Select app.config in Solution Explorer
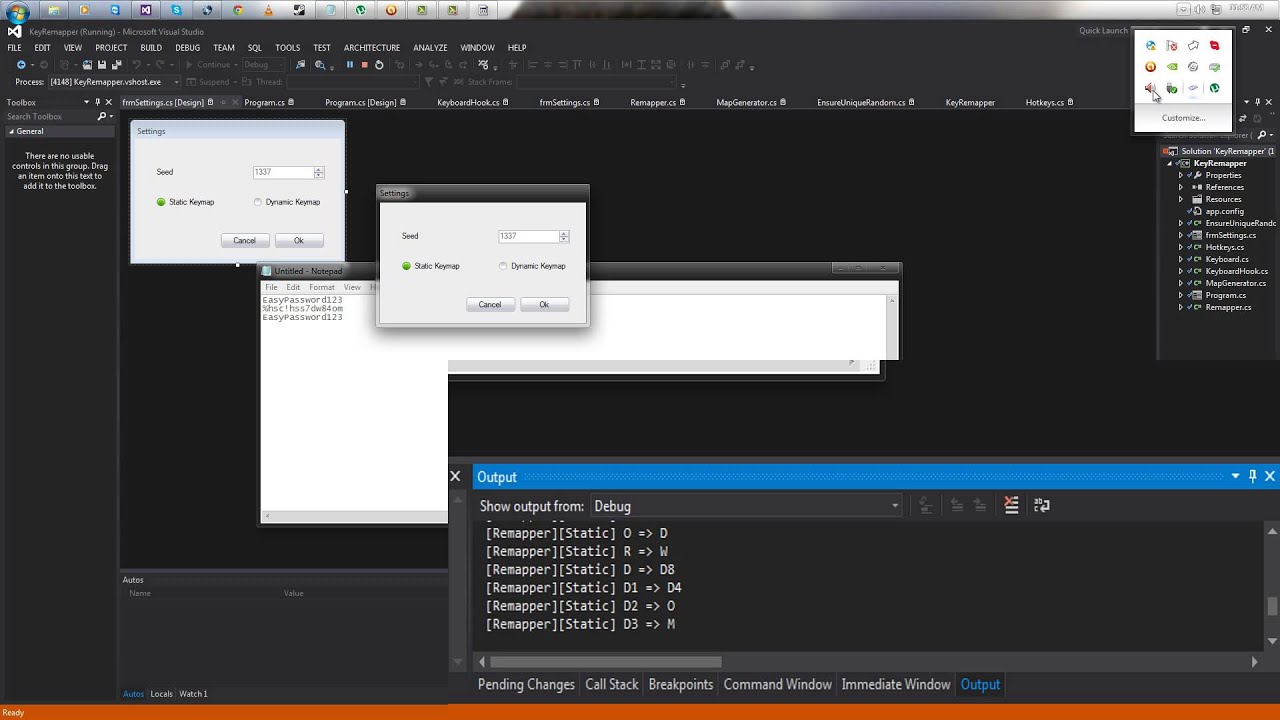The height and width of the screenshot is (720, 1280). (1224, 211)
